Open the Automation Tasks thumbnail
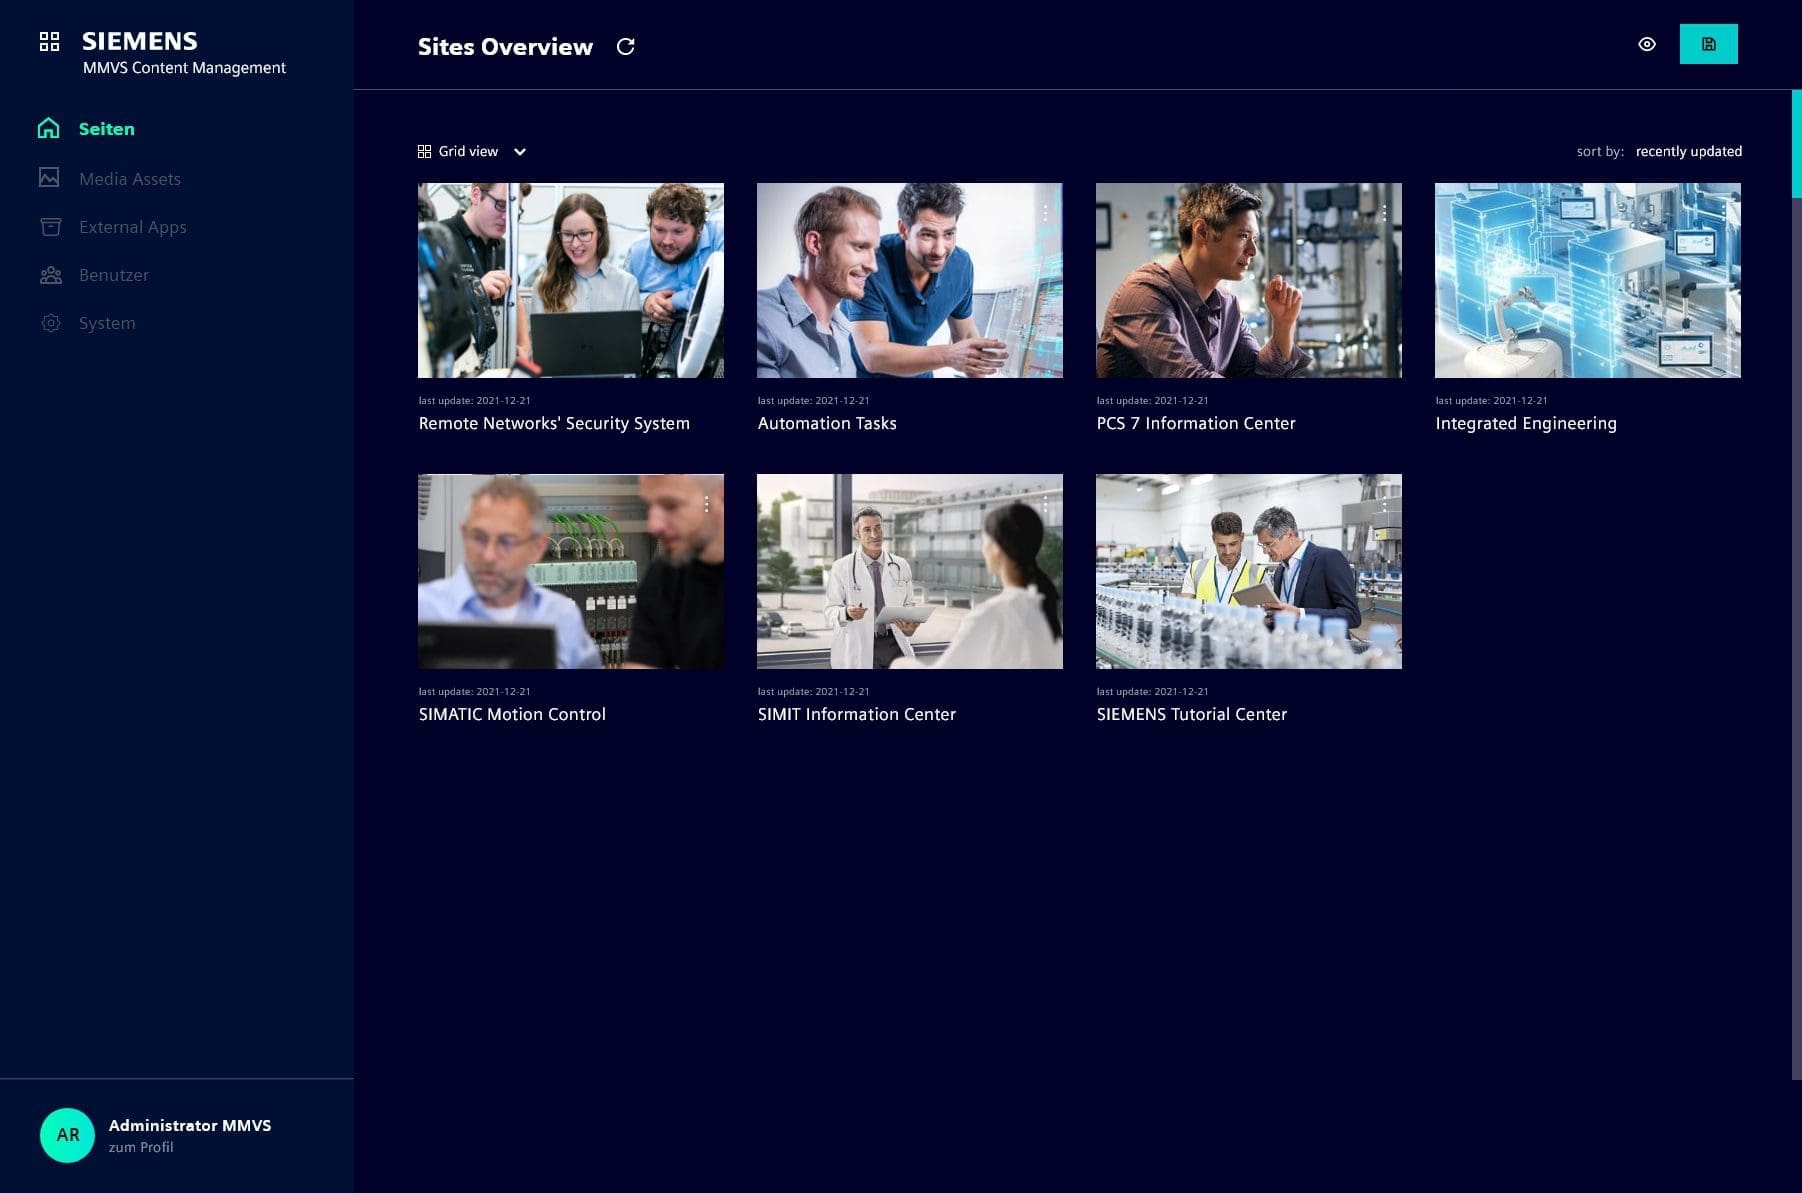 pyautogui.click(x=910, y=280)
